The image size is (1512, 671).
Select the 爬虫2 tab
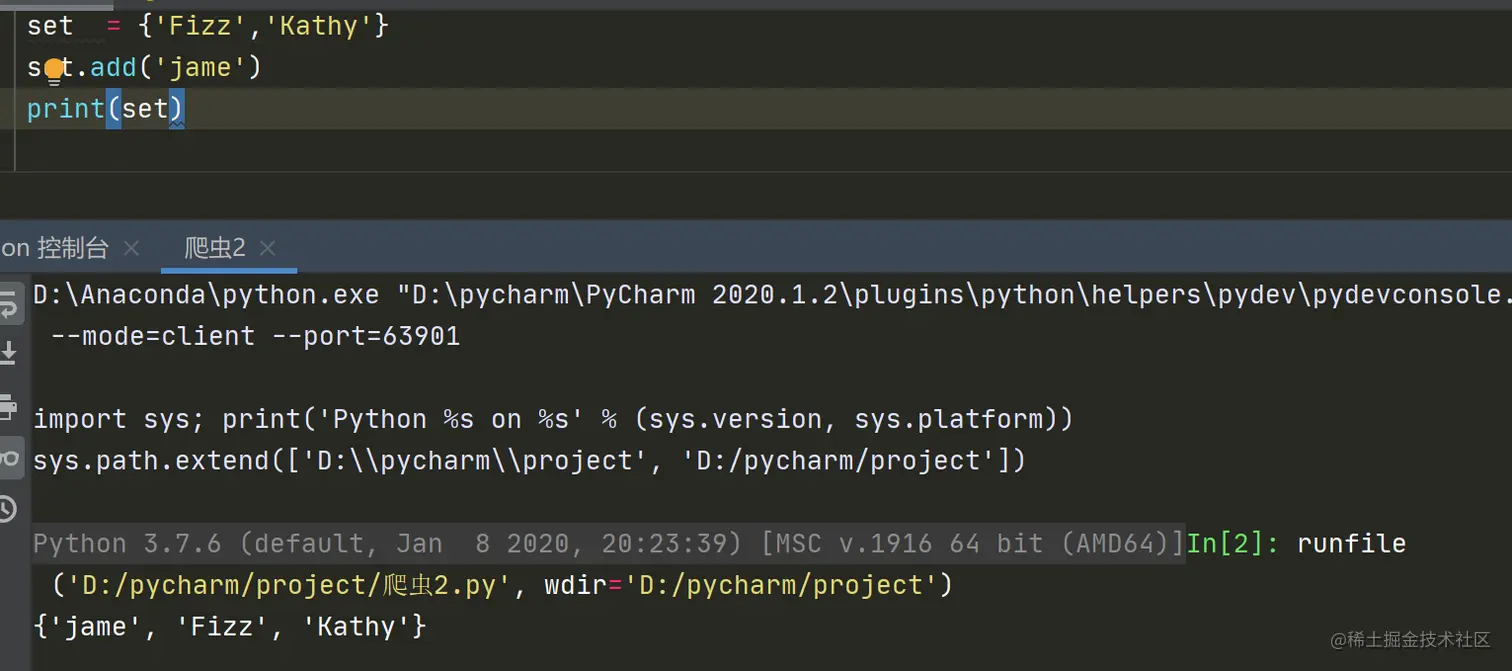tap(215, 248)
